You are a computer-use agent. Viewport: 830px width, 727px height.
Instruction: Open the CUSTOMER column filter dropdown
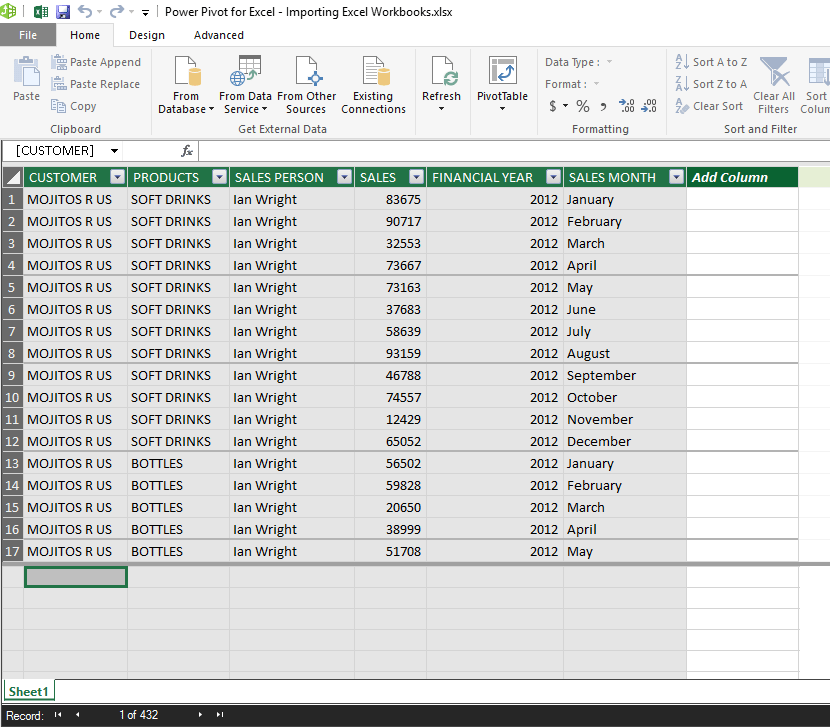(118, 177)
